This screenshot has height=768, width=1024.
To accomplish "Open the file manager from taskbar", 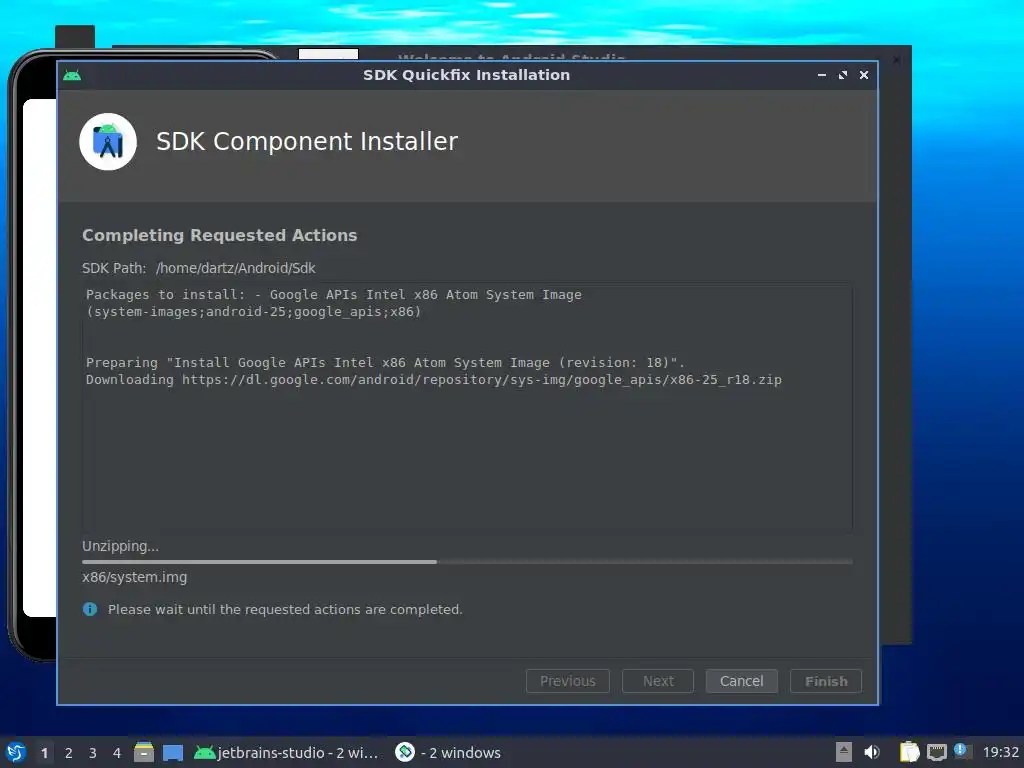I will [144, 752].
